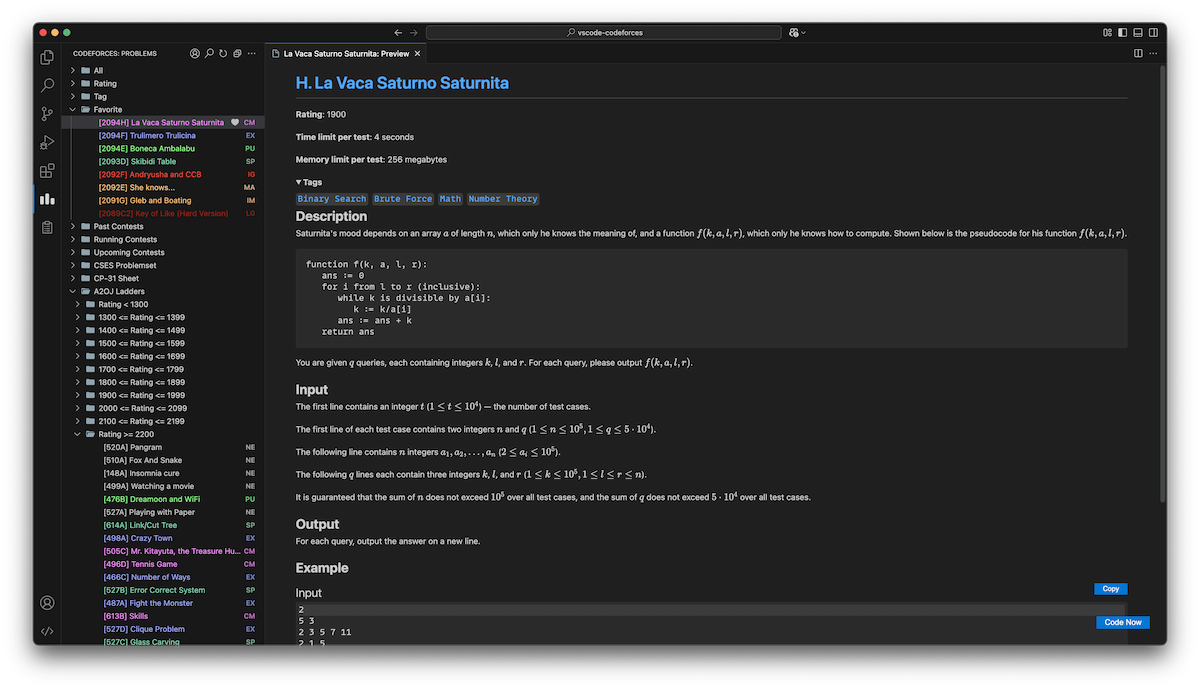The width and height of the screenshot is (1200, 689).
Task: Open the Extensions view
Action: (47, 171)
